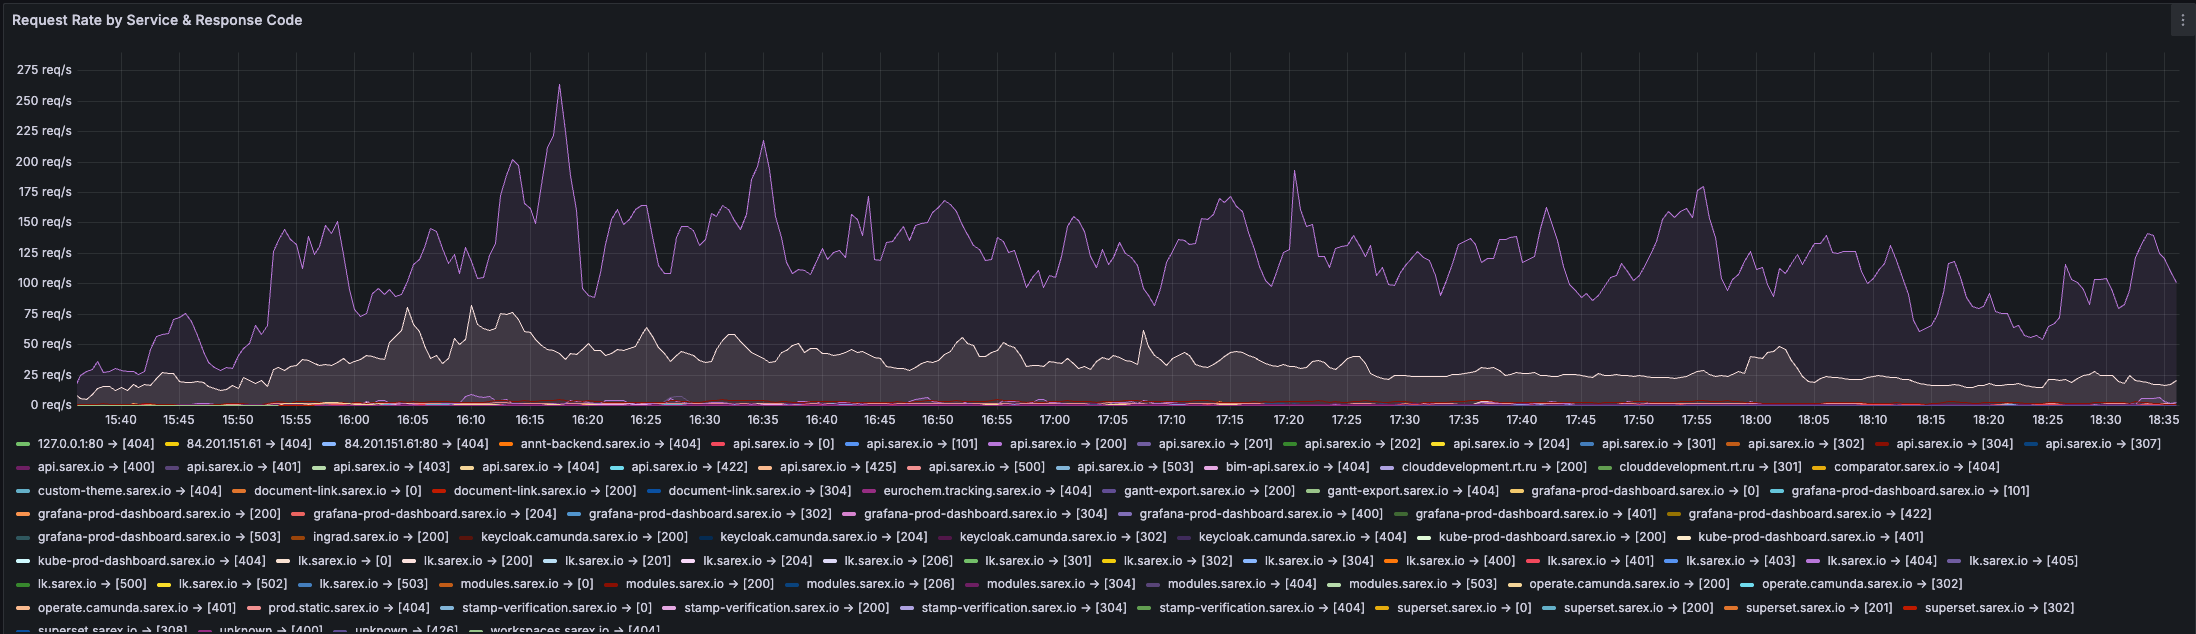Select legend entry 'clouddevelopment.rt.ru → [200]'
This screenshot has height=634, width=2196.
point(1494,467)
